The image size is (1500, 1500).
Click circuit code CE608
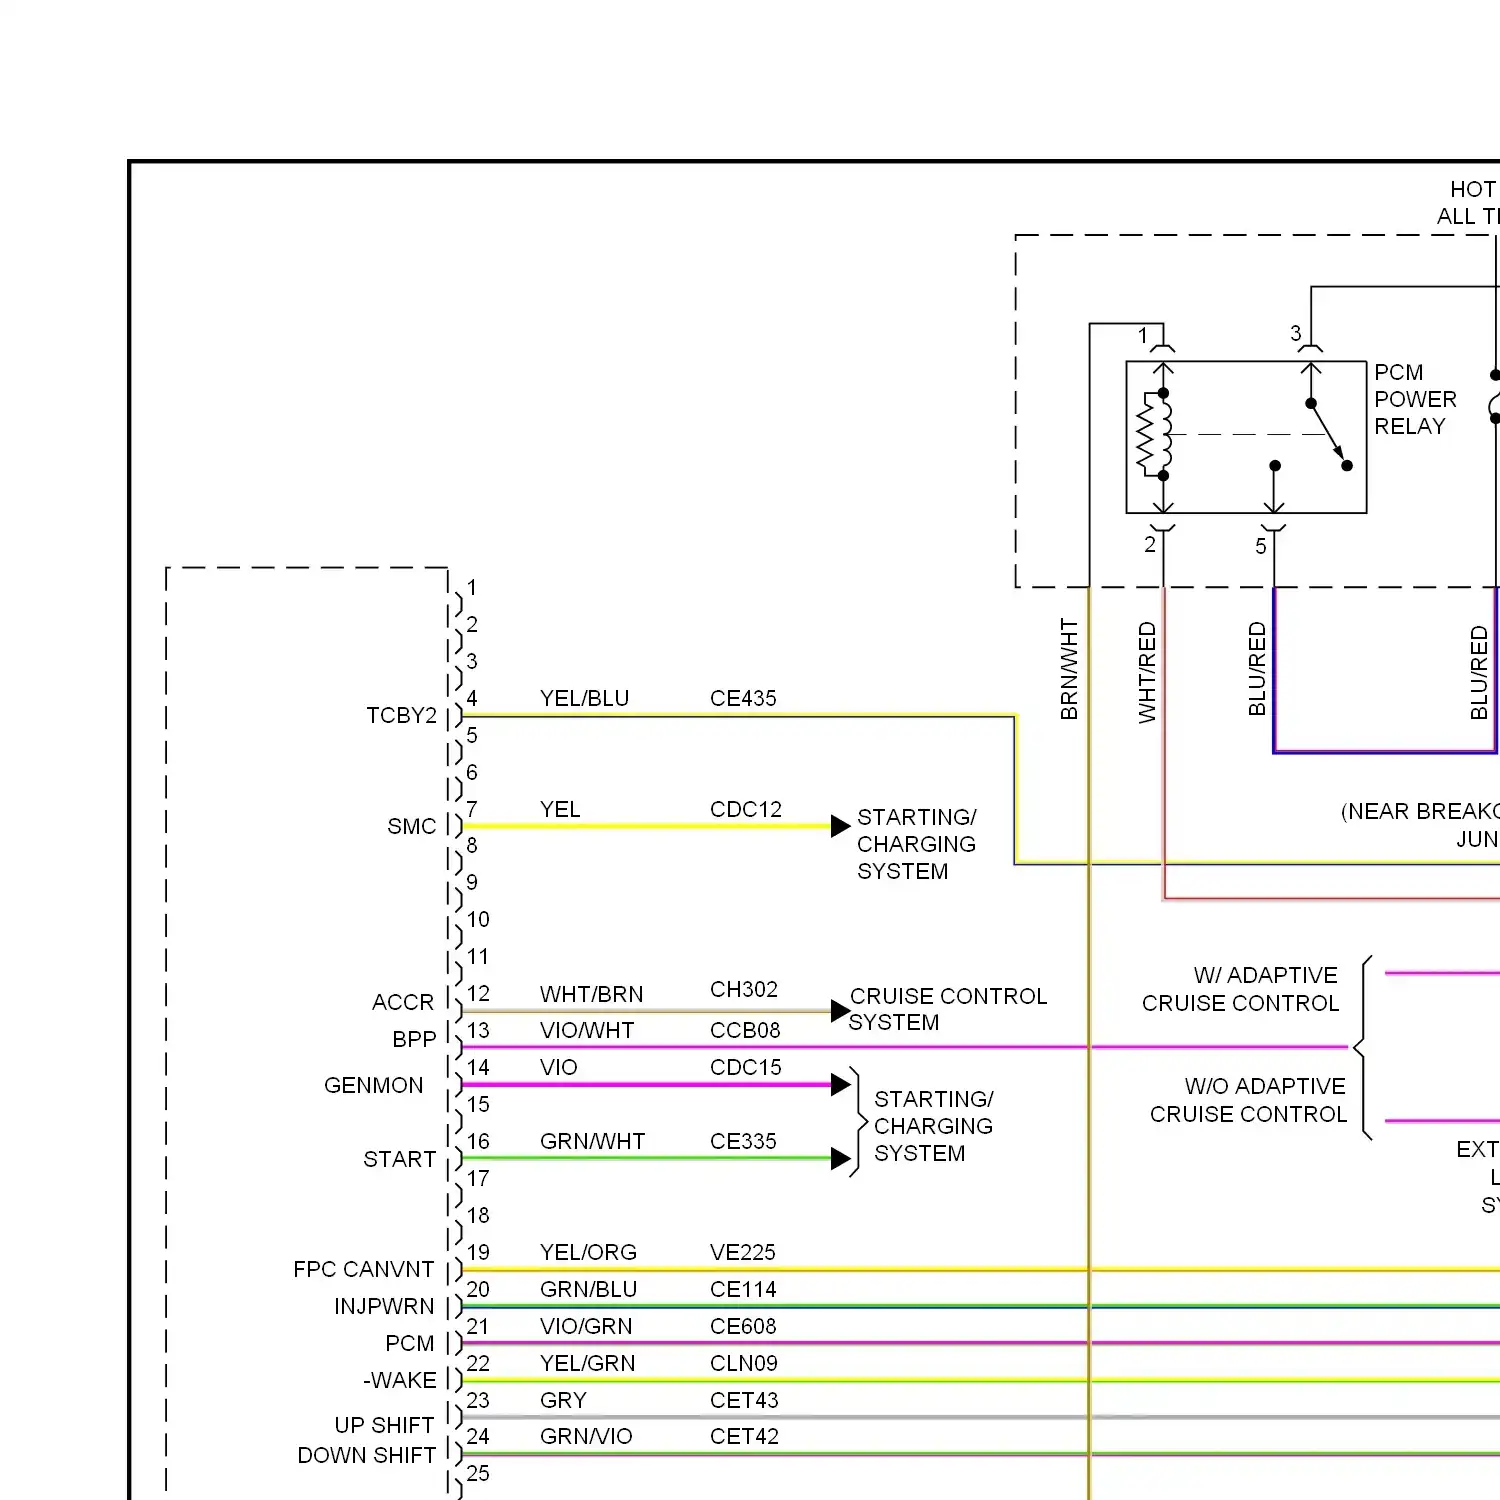tap(743, 1326)
